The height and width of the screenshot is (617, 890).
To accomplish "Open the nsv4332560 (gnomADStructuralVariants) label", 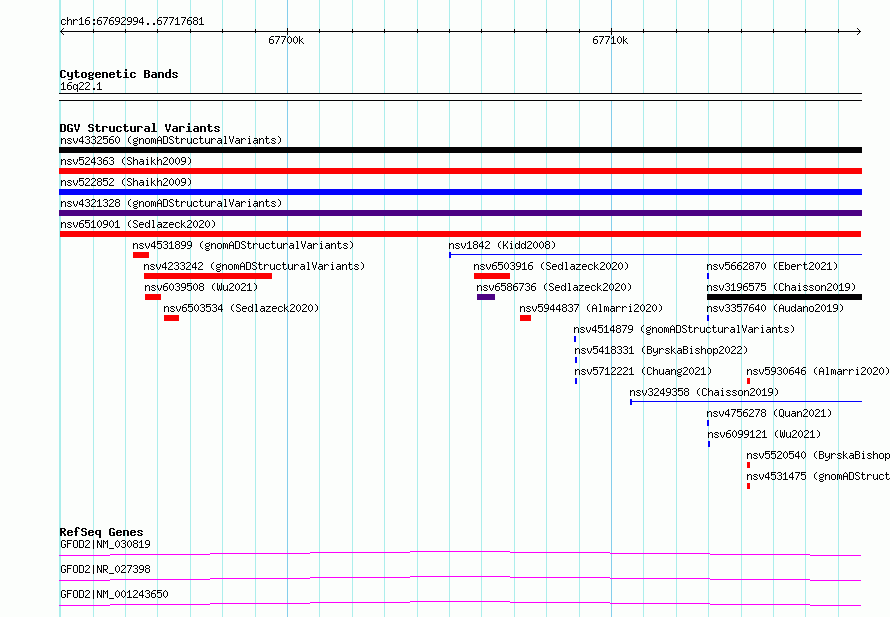I will point(171,140).
